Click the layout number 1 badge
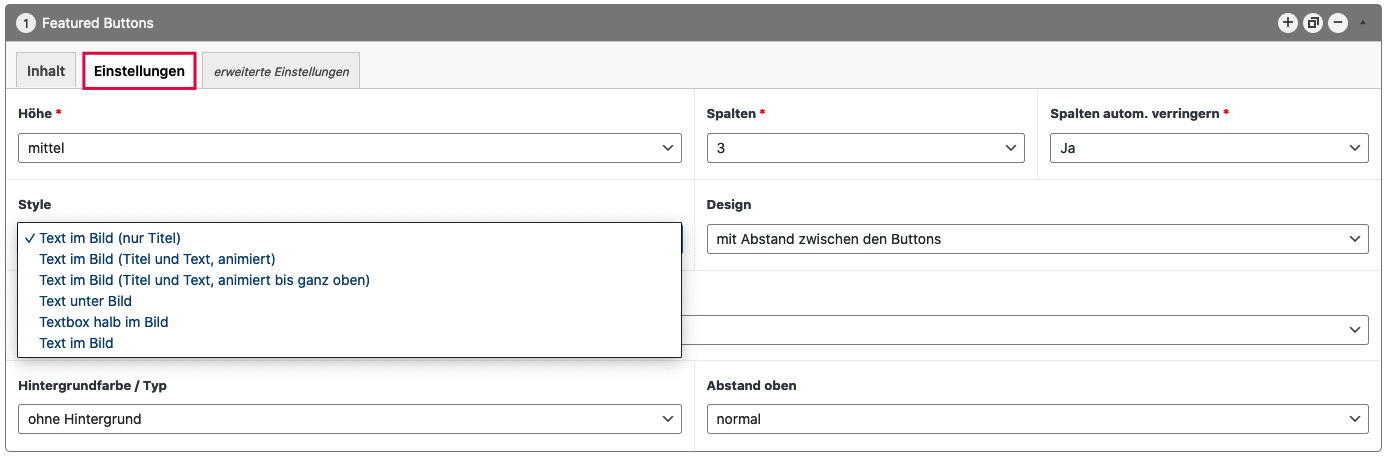This screenshot has height=458, width=1388. (26, 23)
